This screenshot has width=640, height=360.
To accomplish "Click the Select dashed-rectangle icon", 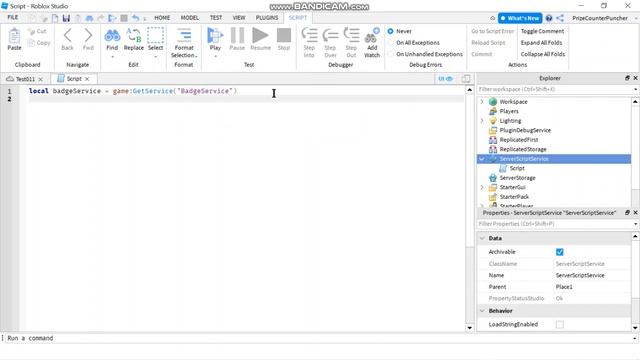I will click(156, 36).
